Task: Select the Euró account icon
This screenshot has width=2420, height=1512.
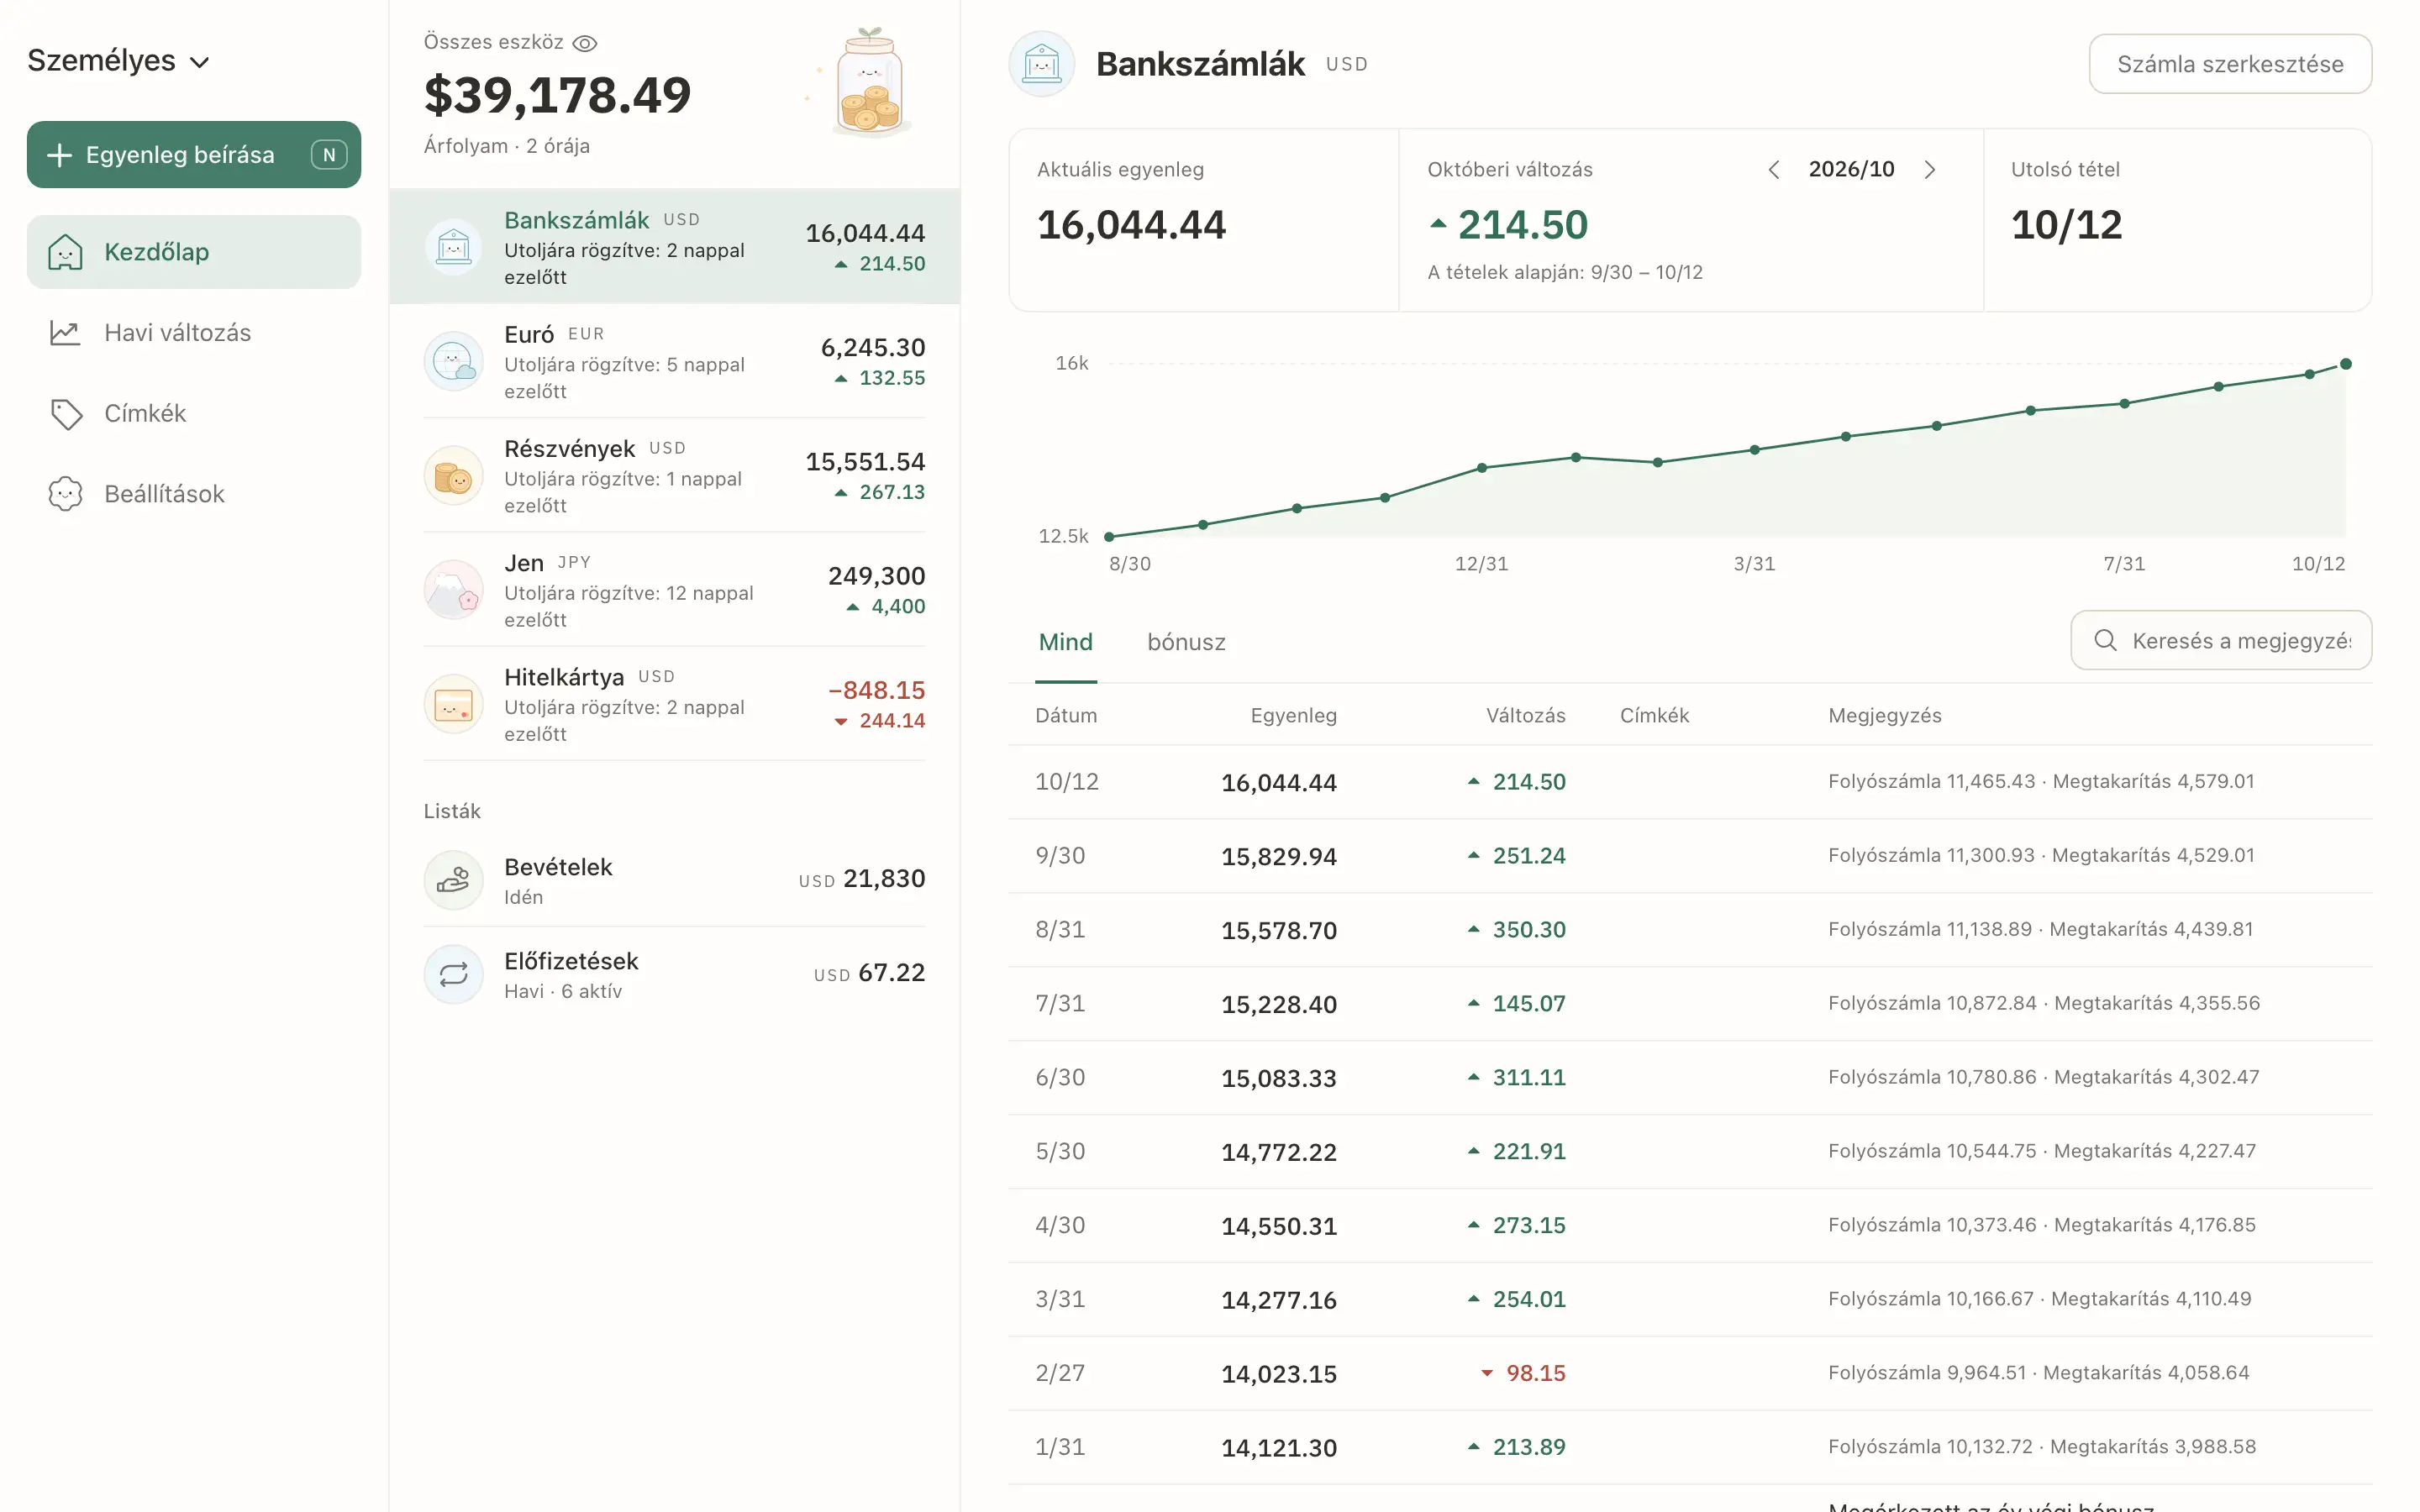Action: coord(454,361)
